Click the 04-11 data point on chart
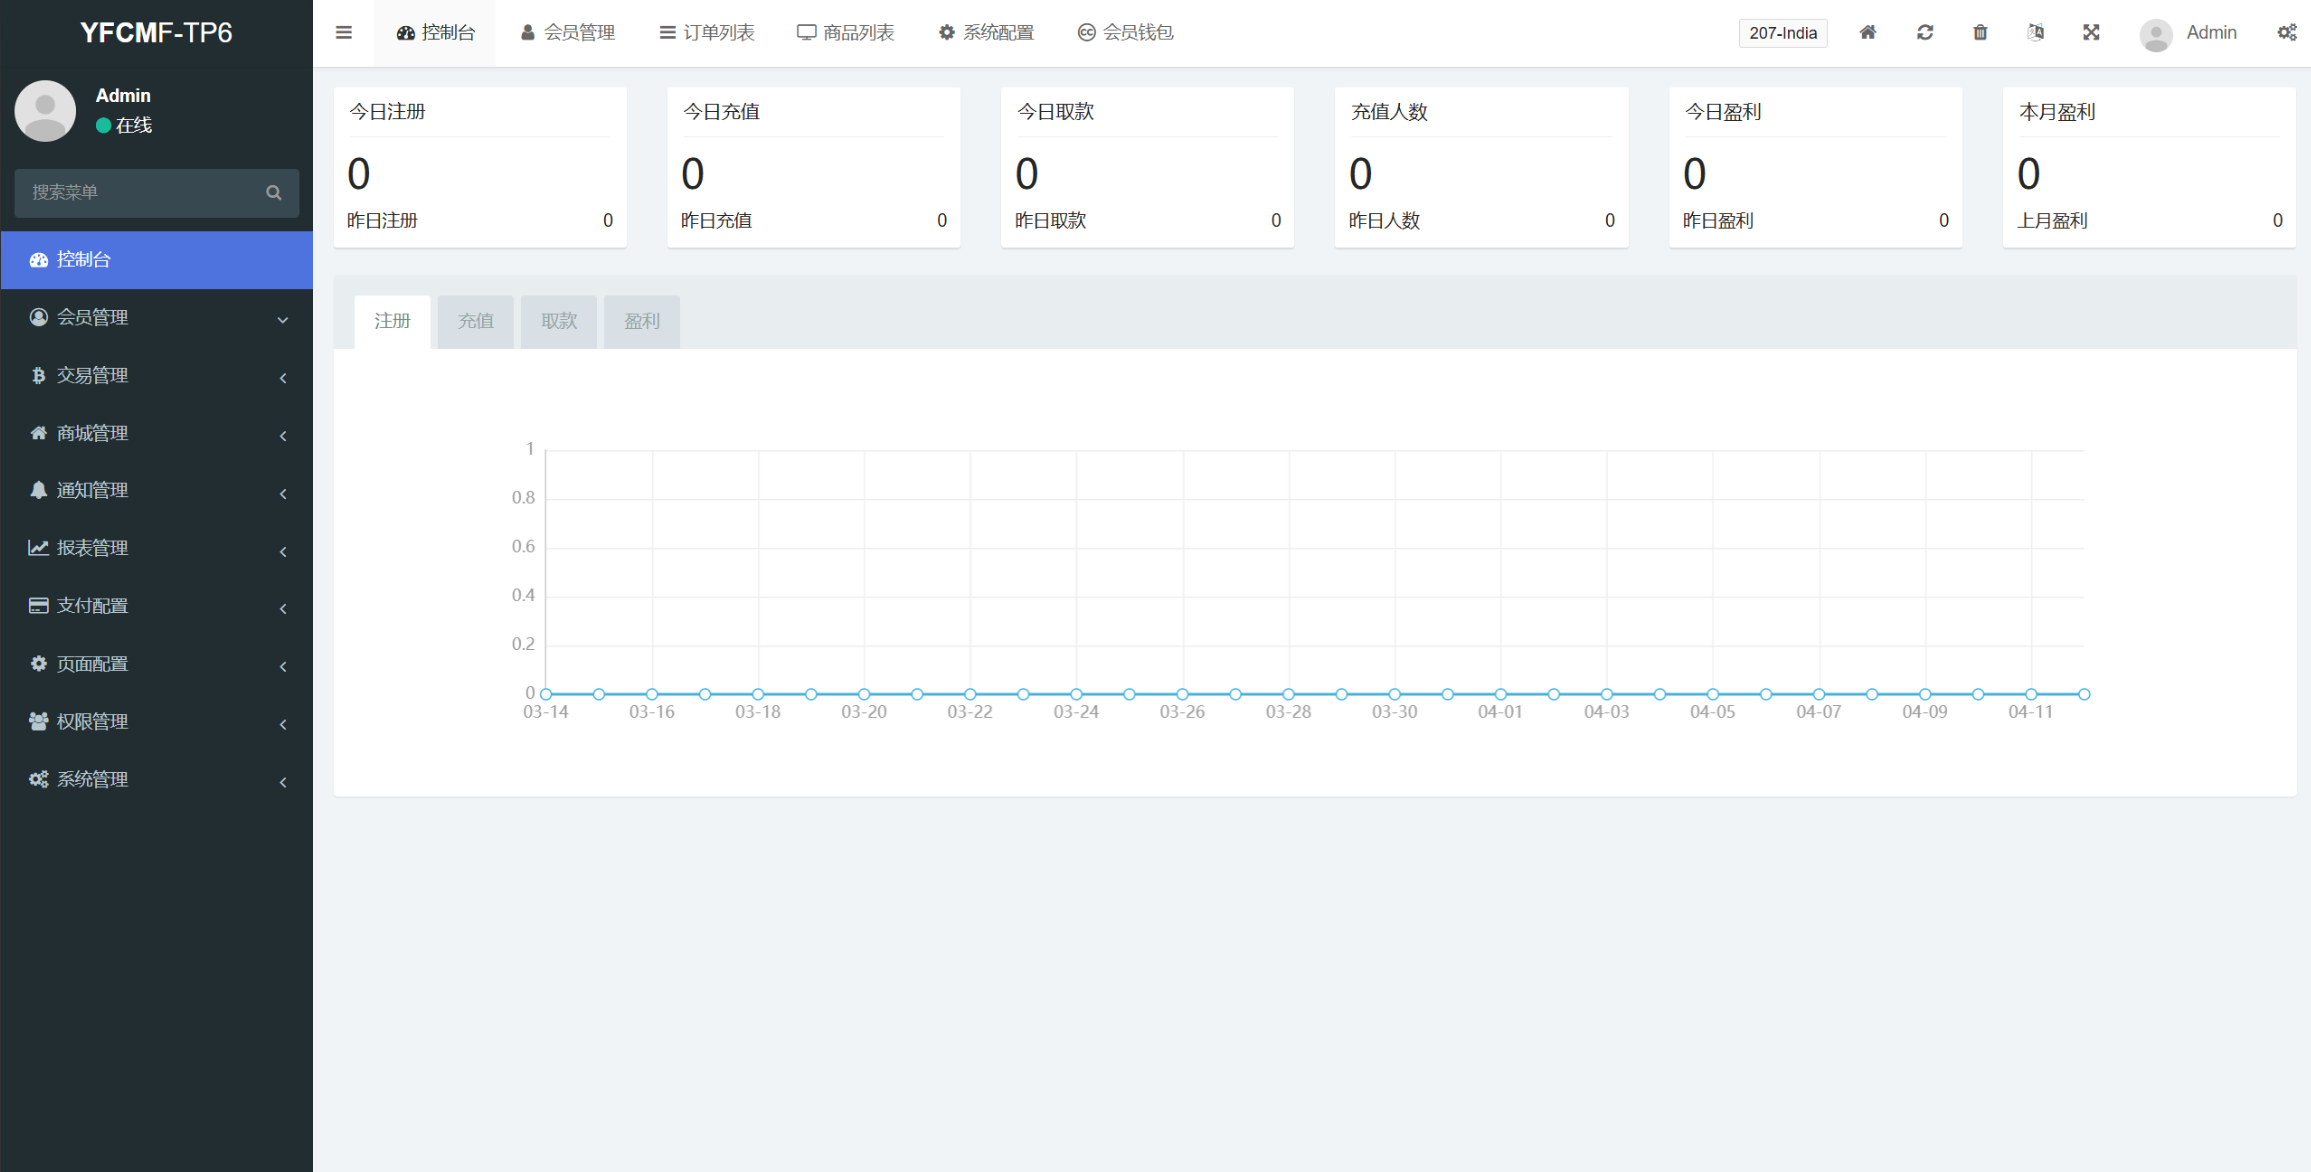2311x1172 pixels. click(2031, 694)
